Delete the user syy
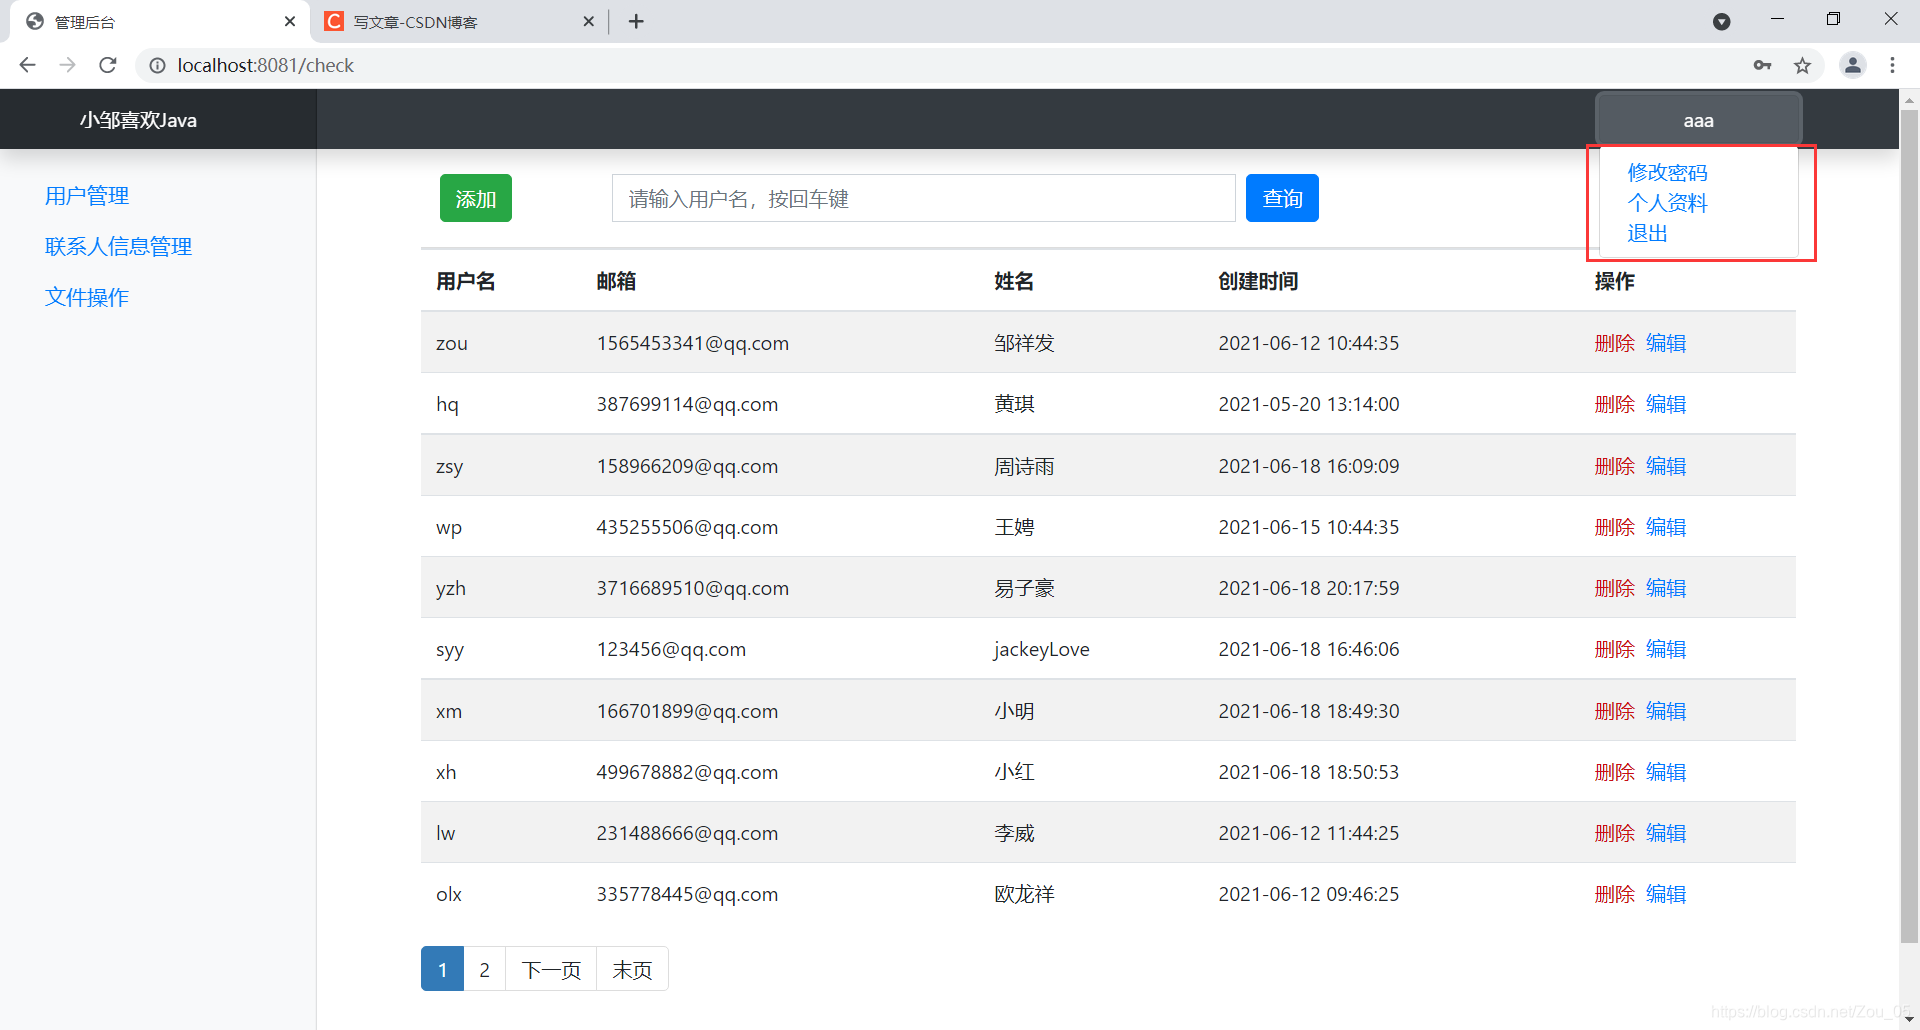 (x=1614, y=649)
